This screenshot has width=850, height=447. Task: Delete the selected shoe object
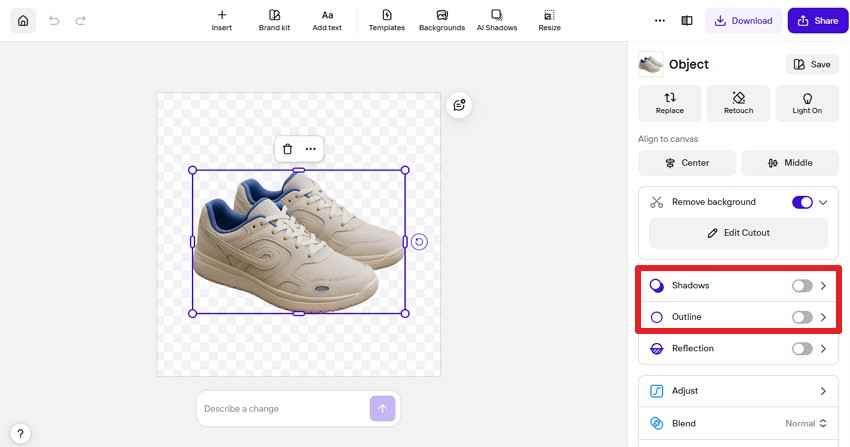(287, 149)
